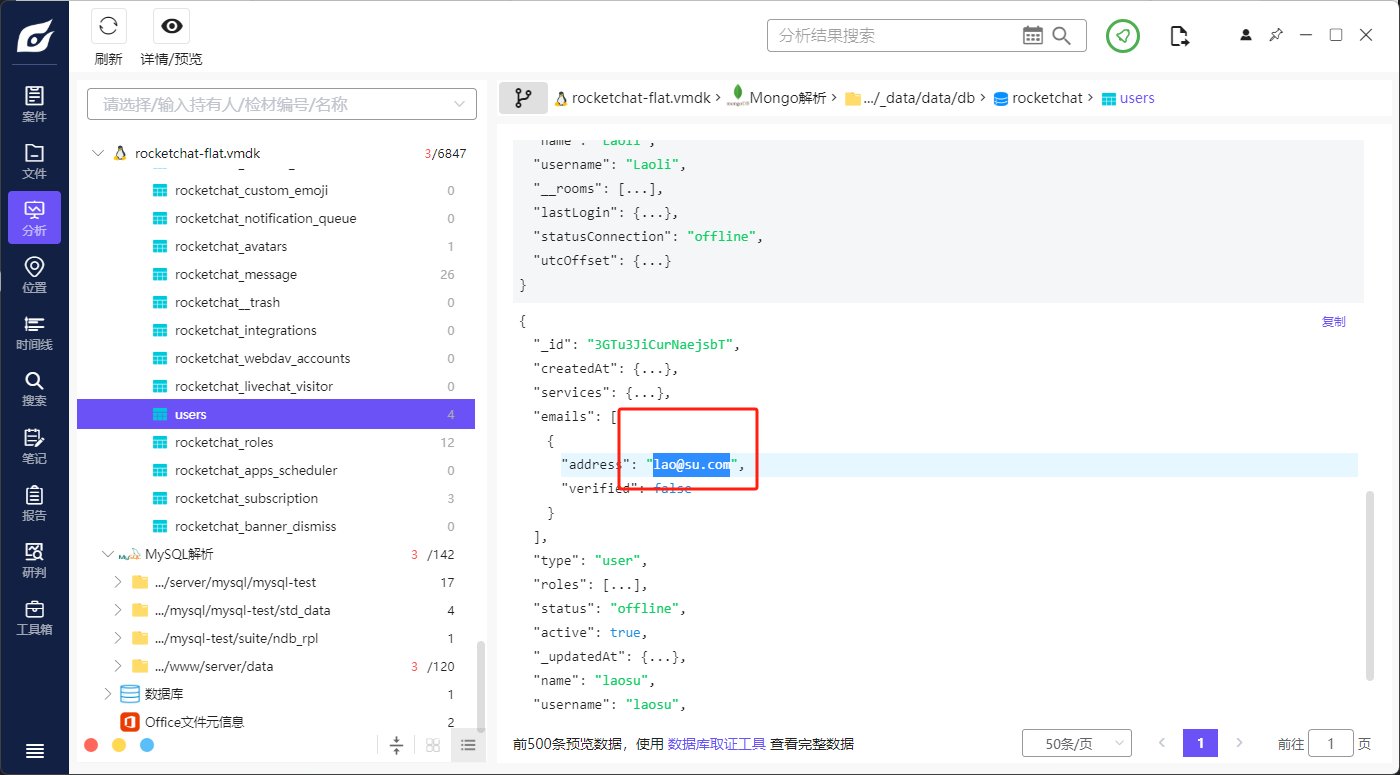This screenshot has height=775, width=1400.
Task: Open the Timeline (时间线) sidebar section
Action: (34, 332)
